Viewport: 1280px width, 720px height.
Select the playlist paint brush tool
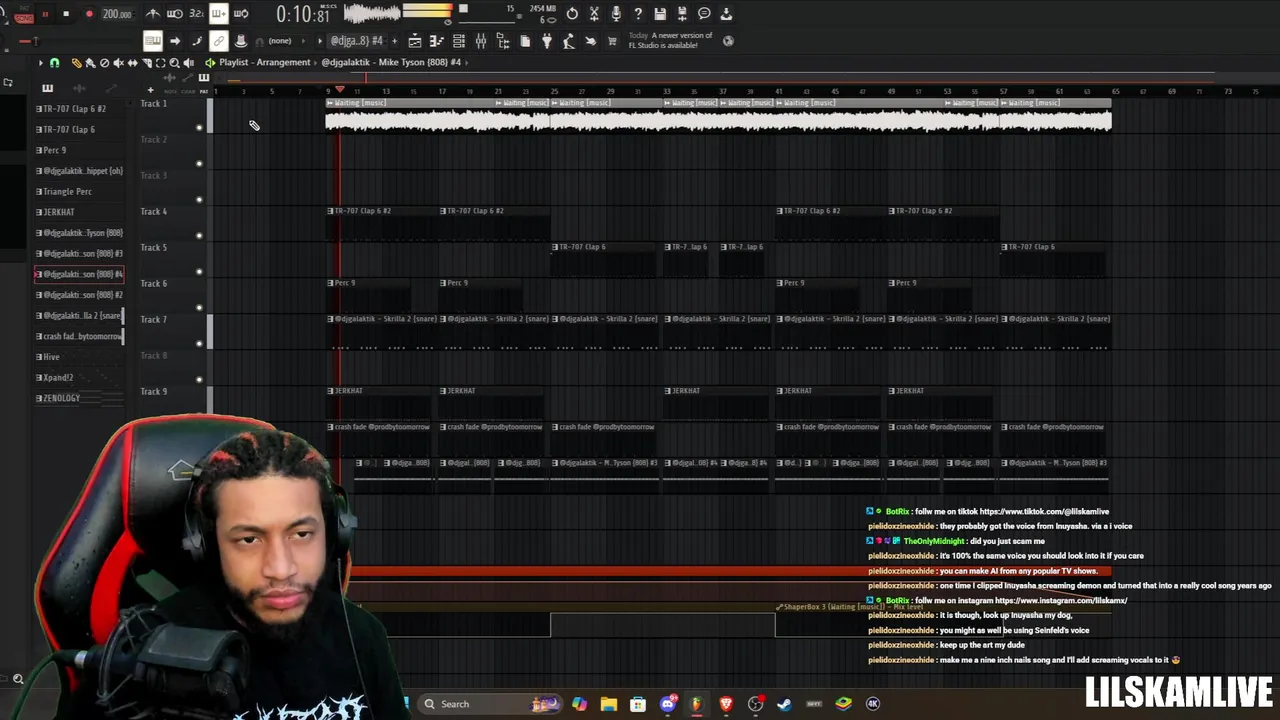tap(90, 63)
